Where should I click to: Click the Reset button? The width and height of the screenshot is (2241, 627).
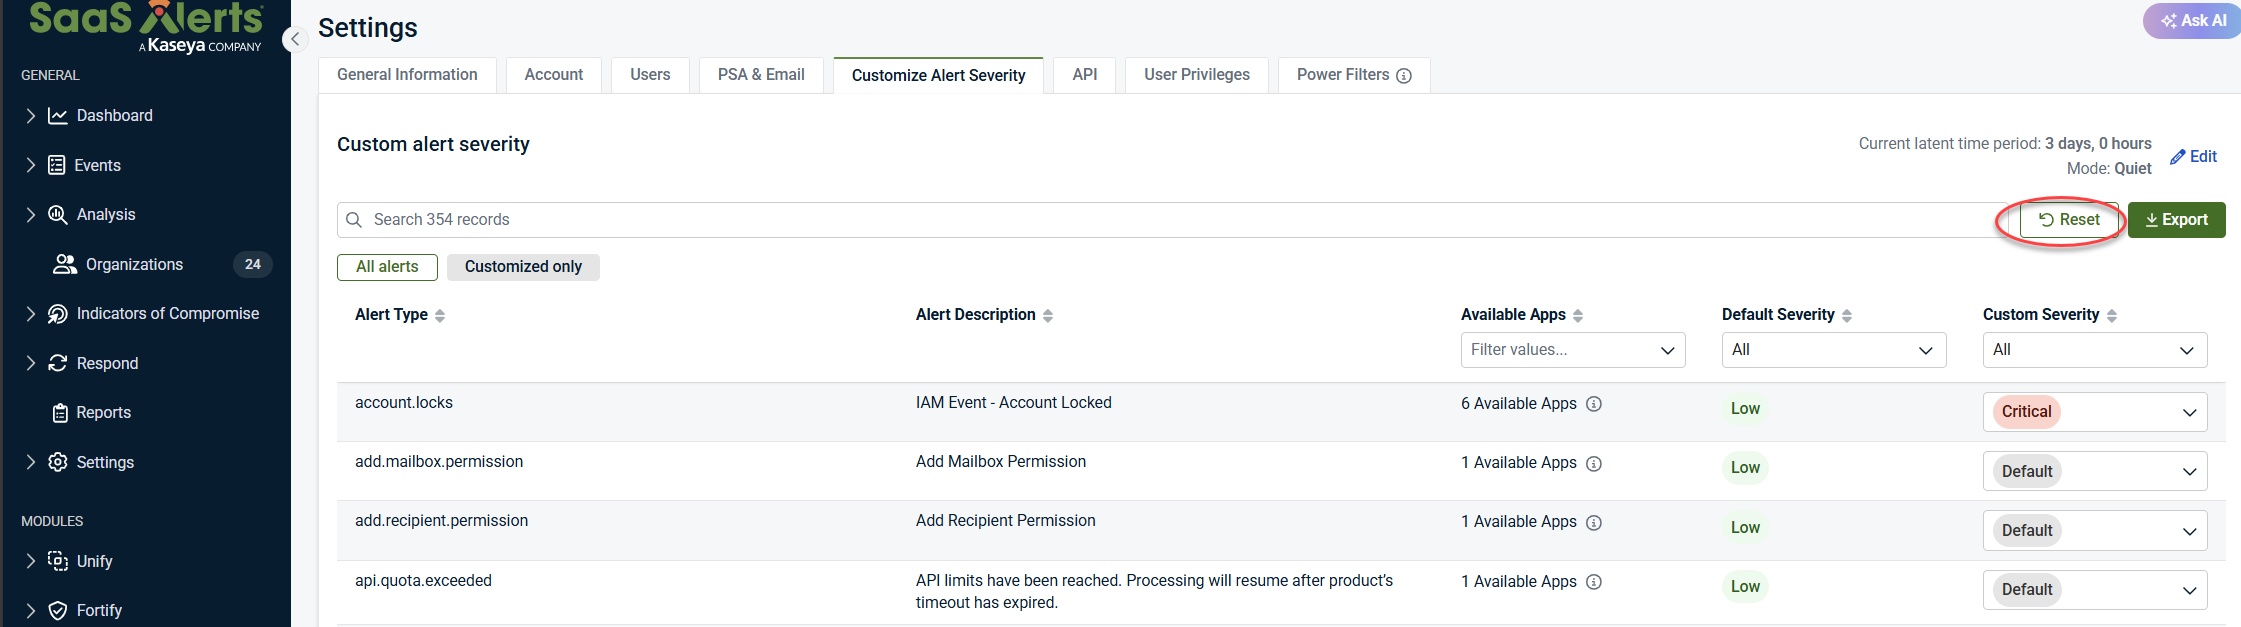2068,220
